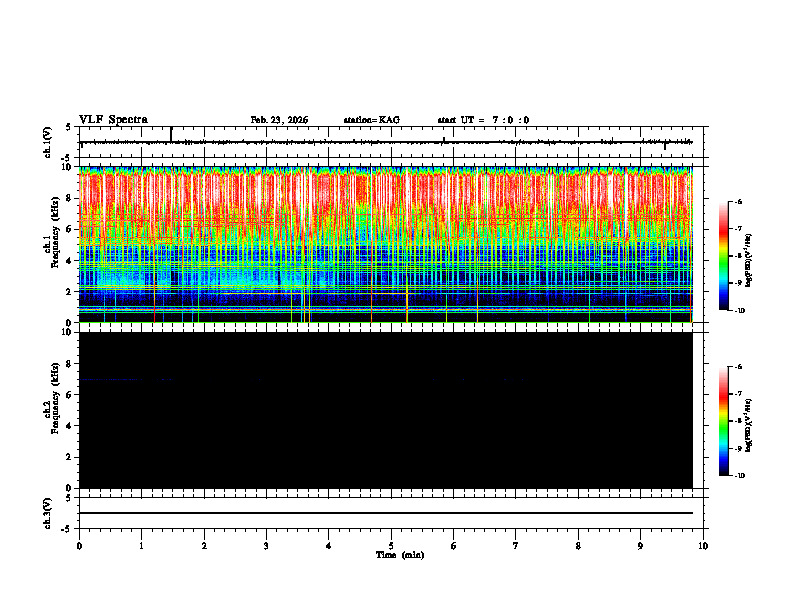
Task: Click the ch.1 colorful spectrogram panel
Action: 386,244
